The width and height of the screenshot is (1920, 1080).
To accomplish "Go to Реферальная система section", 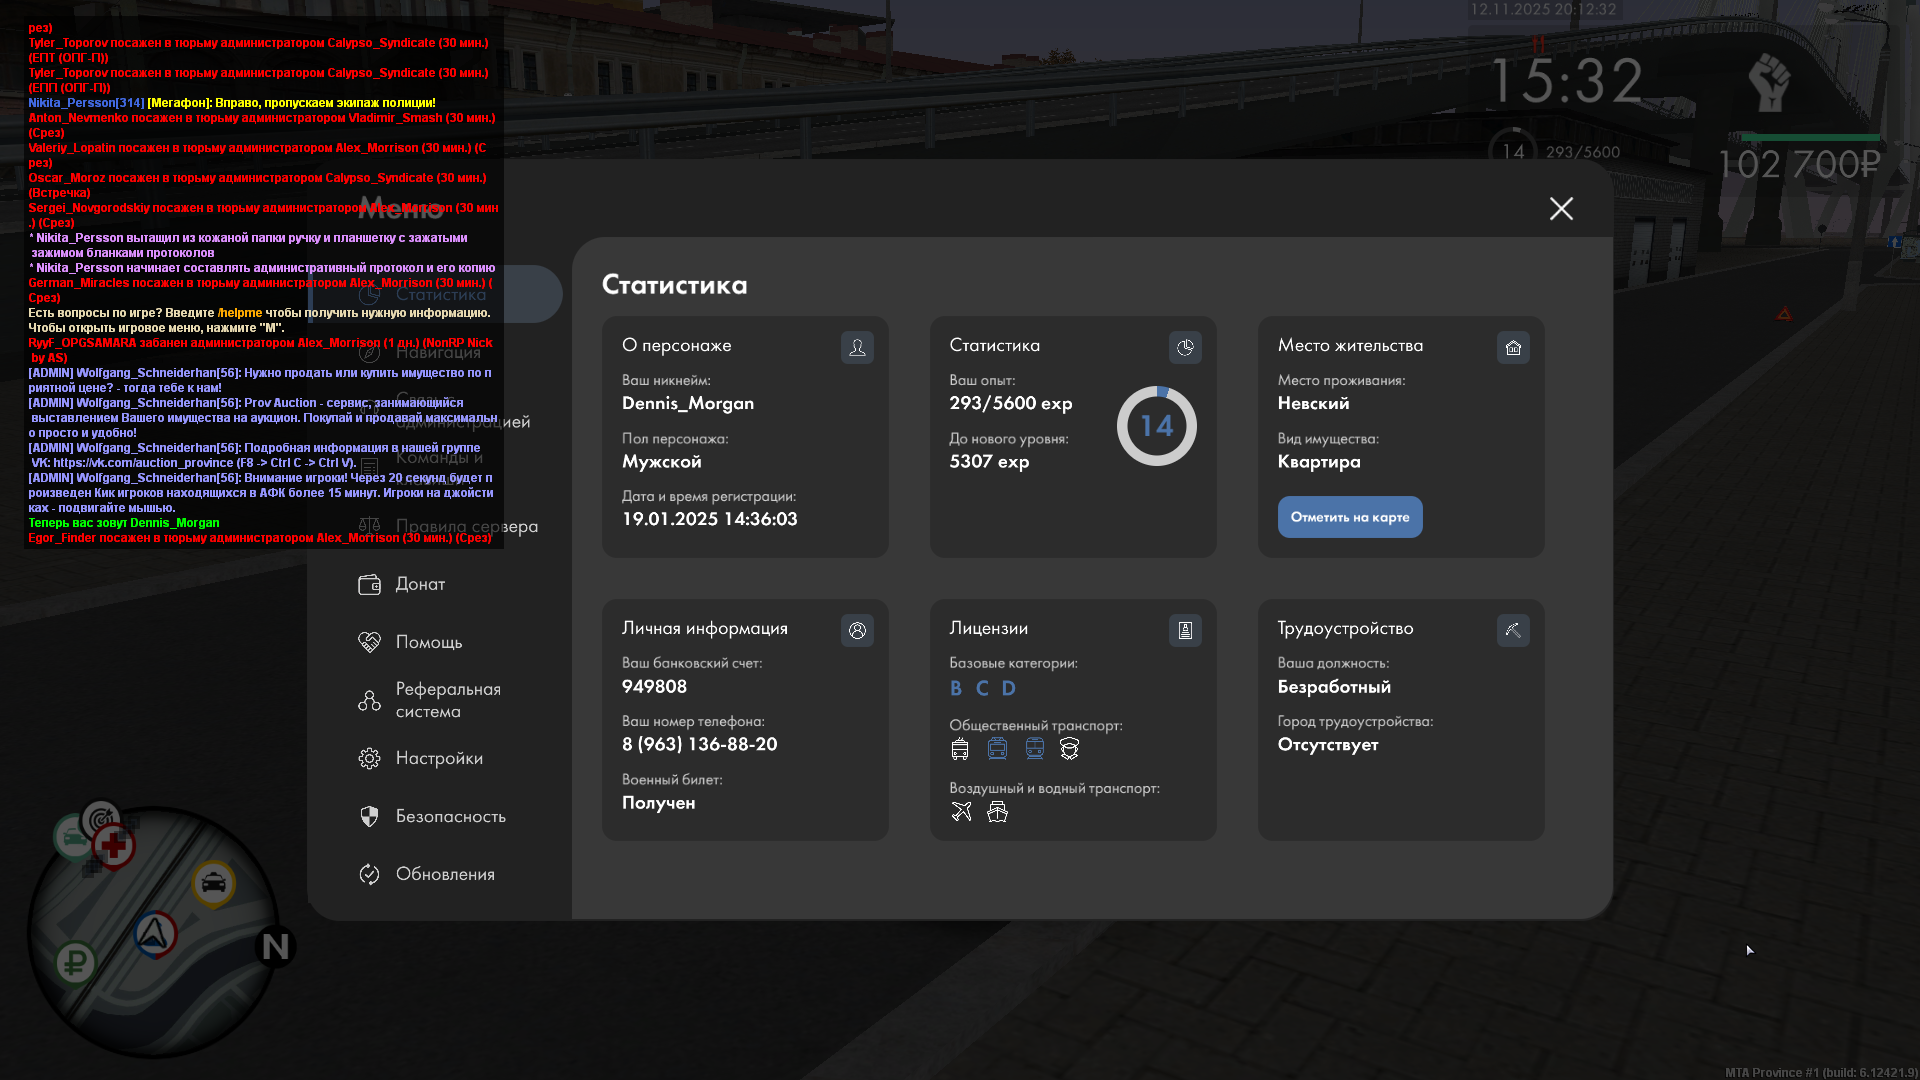I will [x=446, y=700].
